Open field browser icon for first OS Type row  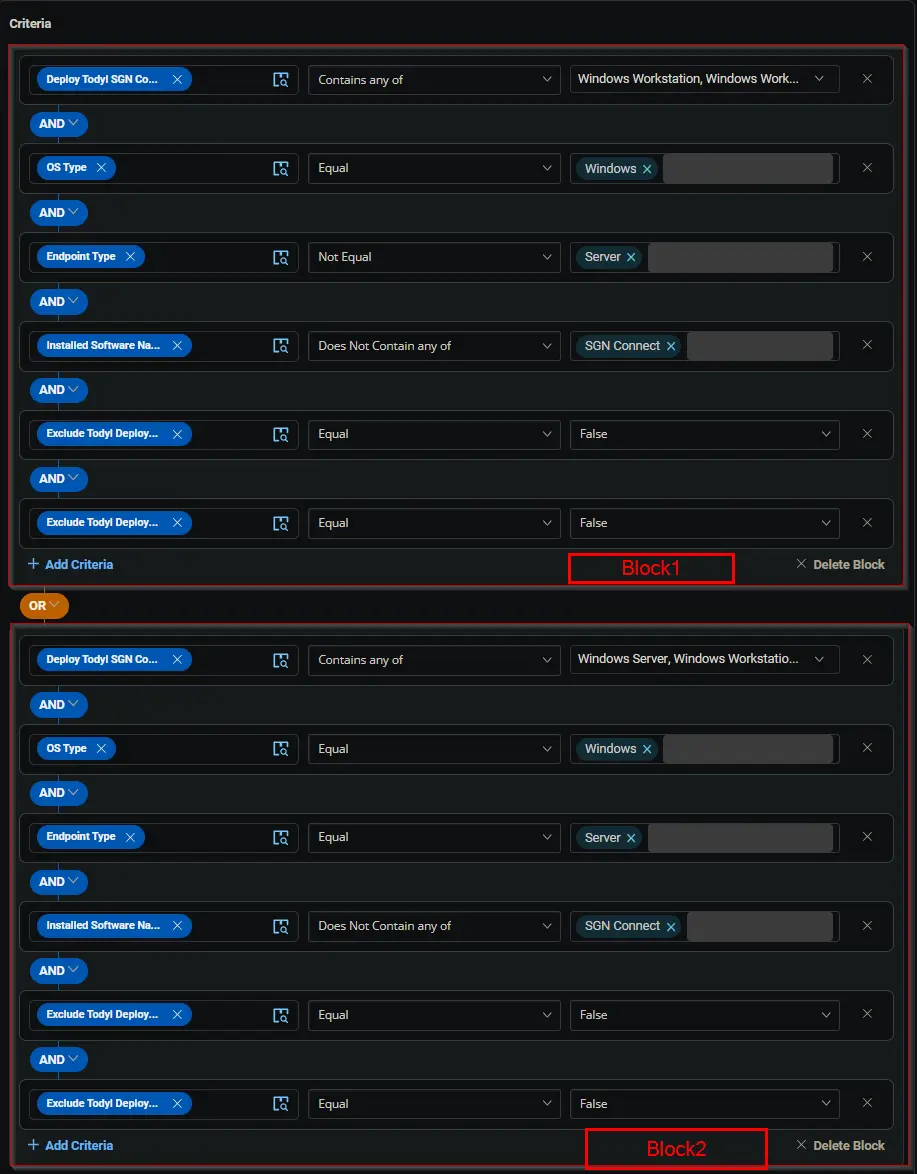(x=281, y=168)
